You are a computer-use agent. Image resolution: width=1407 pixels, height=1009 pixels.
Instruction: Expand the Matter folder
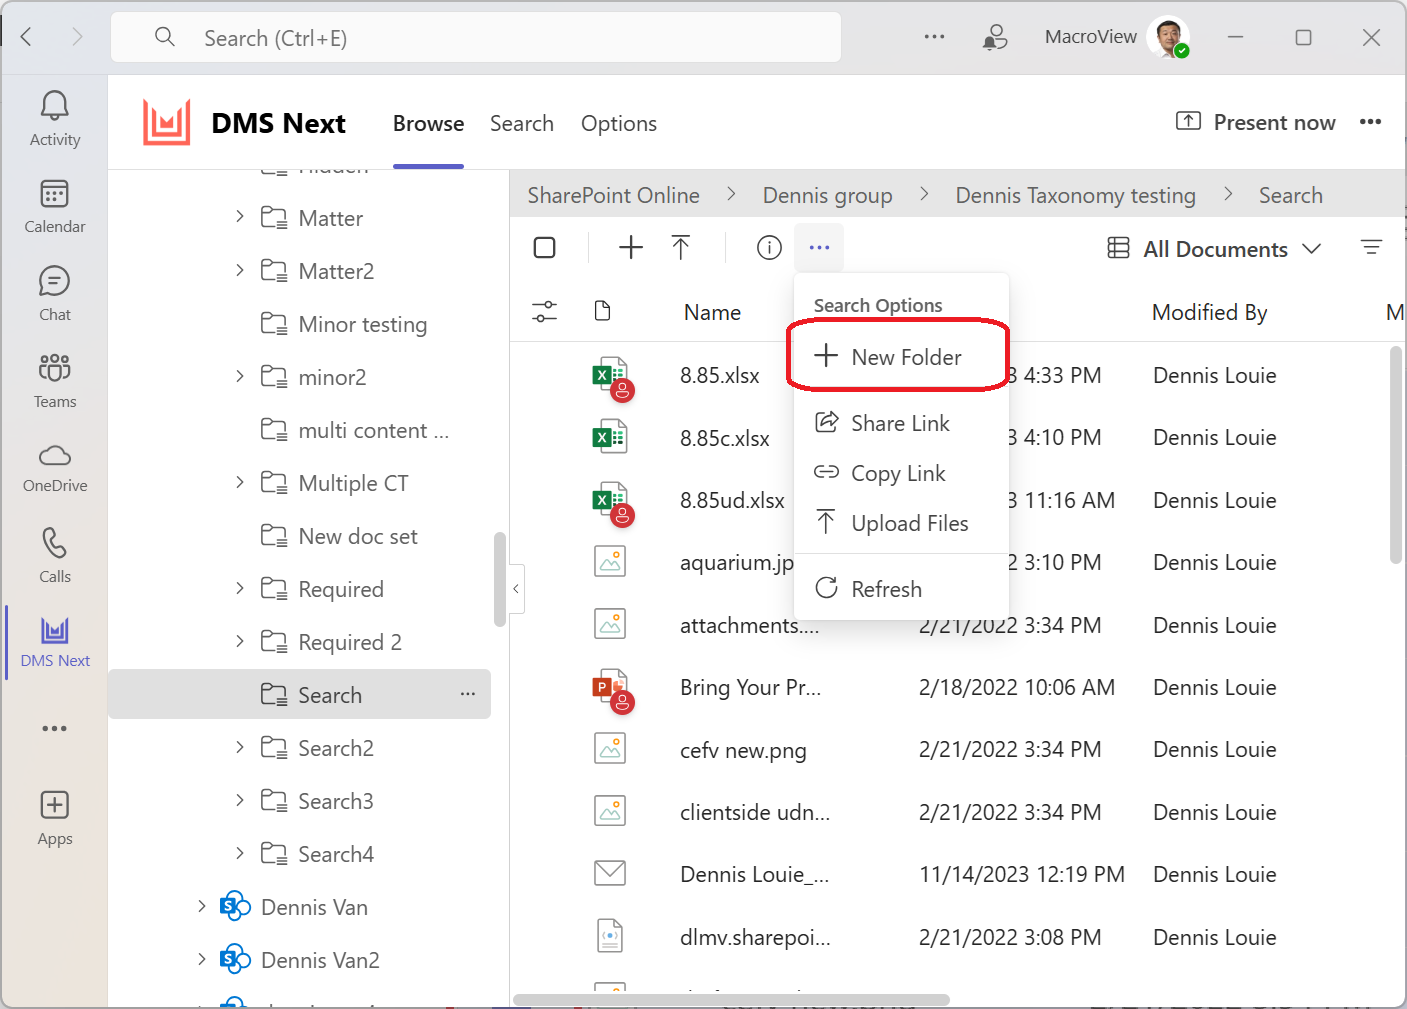click(239, 216)
